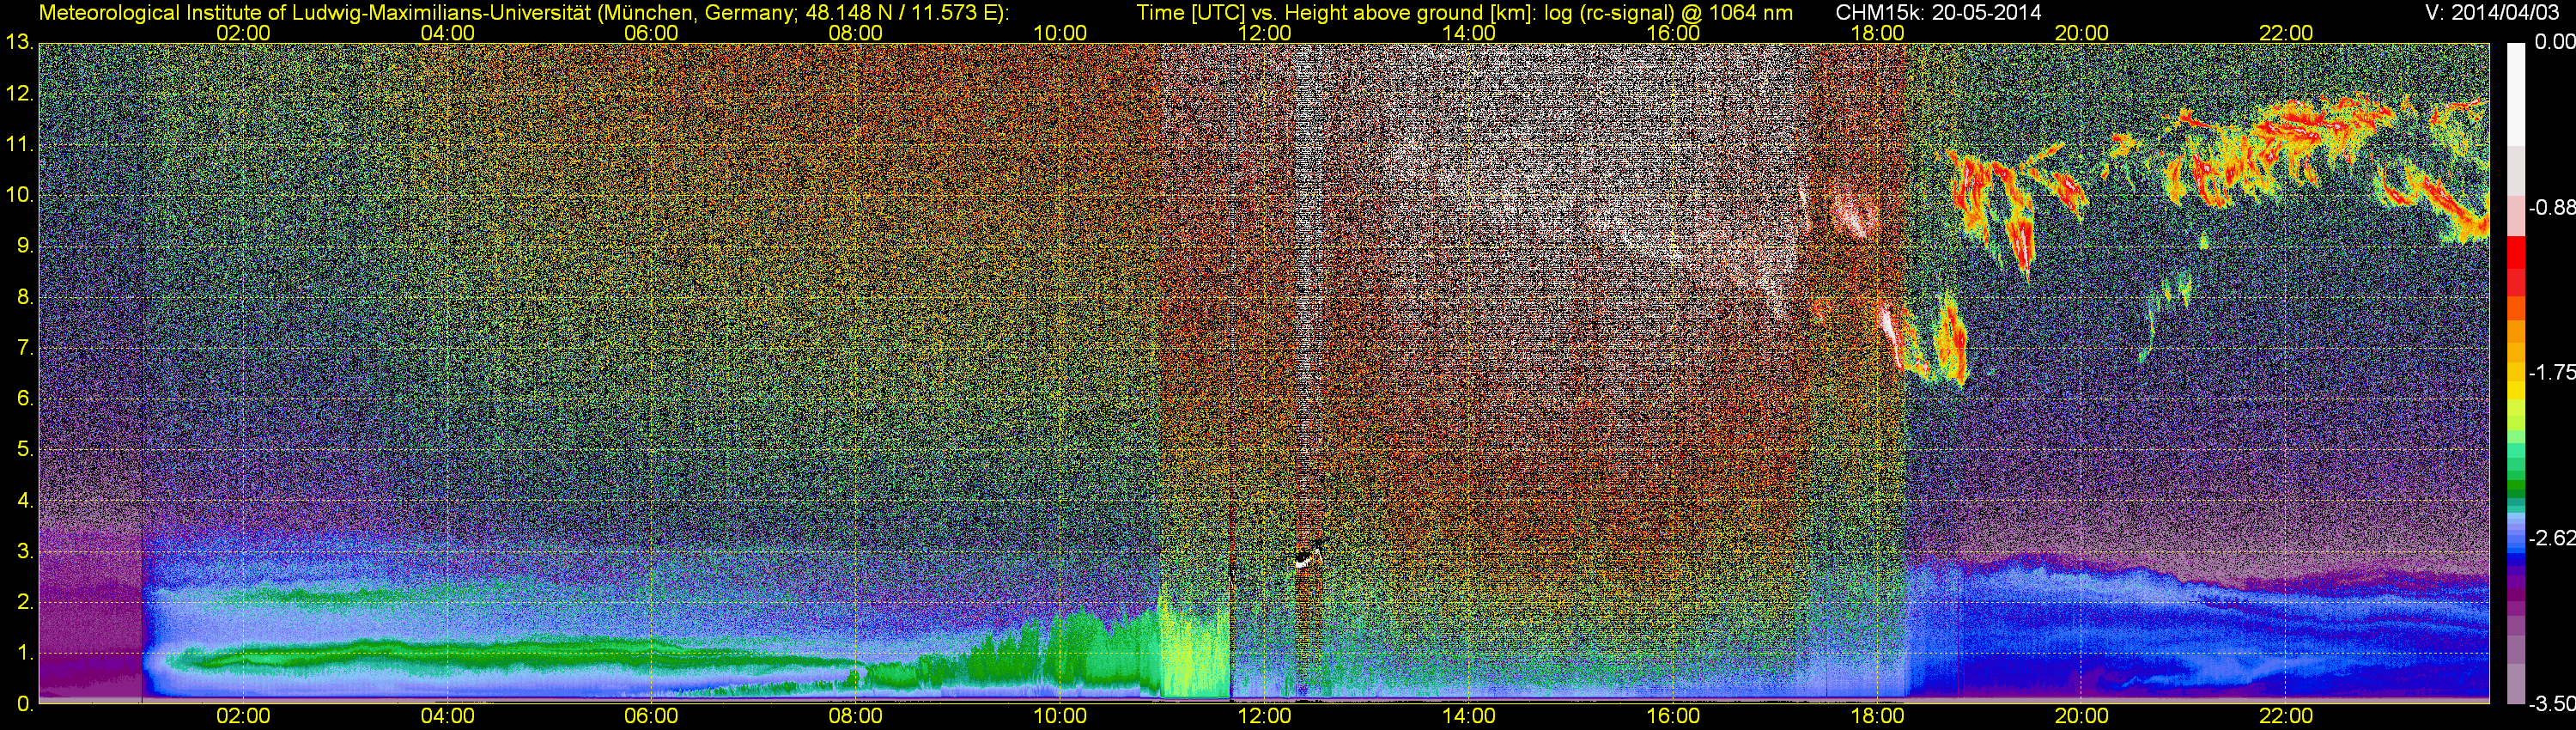Pick the 3. km height axis label

click(25, 551)
